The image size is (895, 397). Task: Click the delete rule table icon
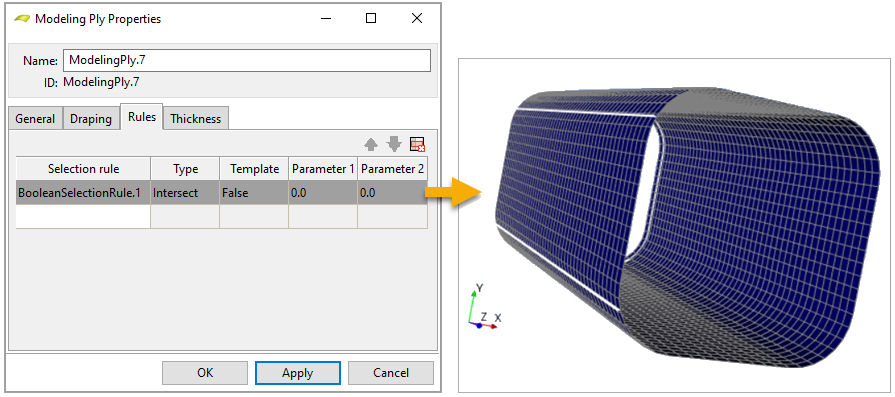[x=418, y=144]
